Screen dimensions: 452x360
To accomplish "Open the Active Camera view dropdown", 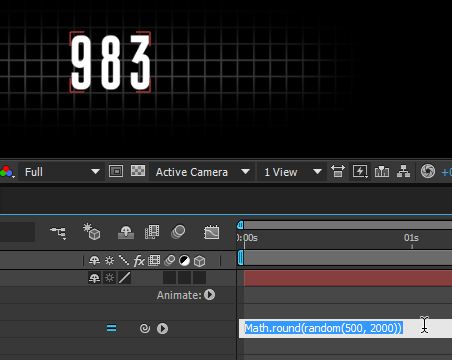I will (202, 172).
